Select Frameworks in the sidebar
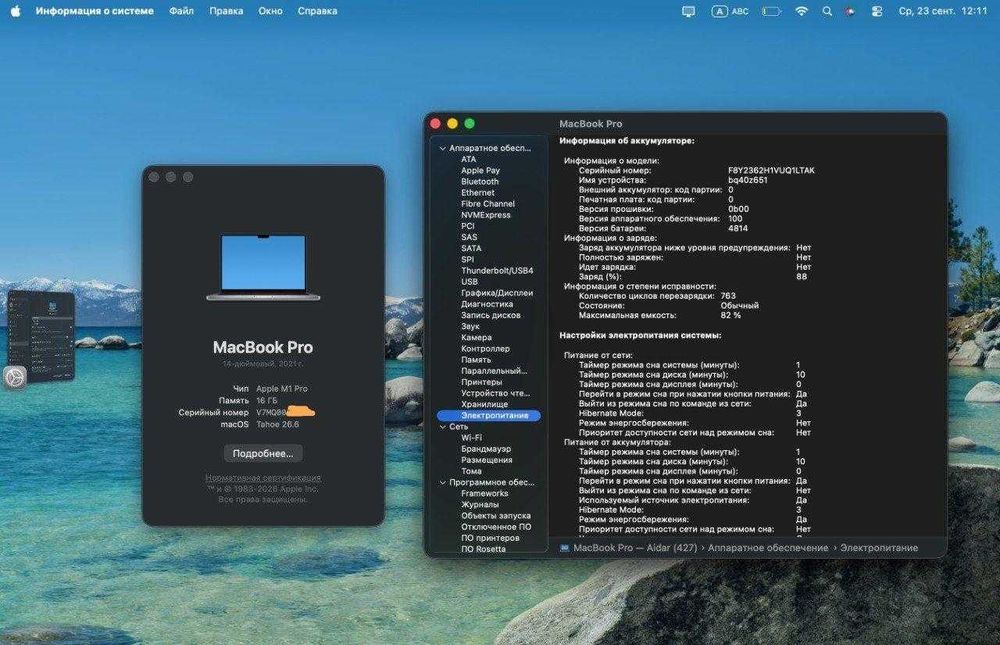 485,493
